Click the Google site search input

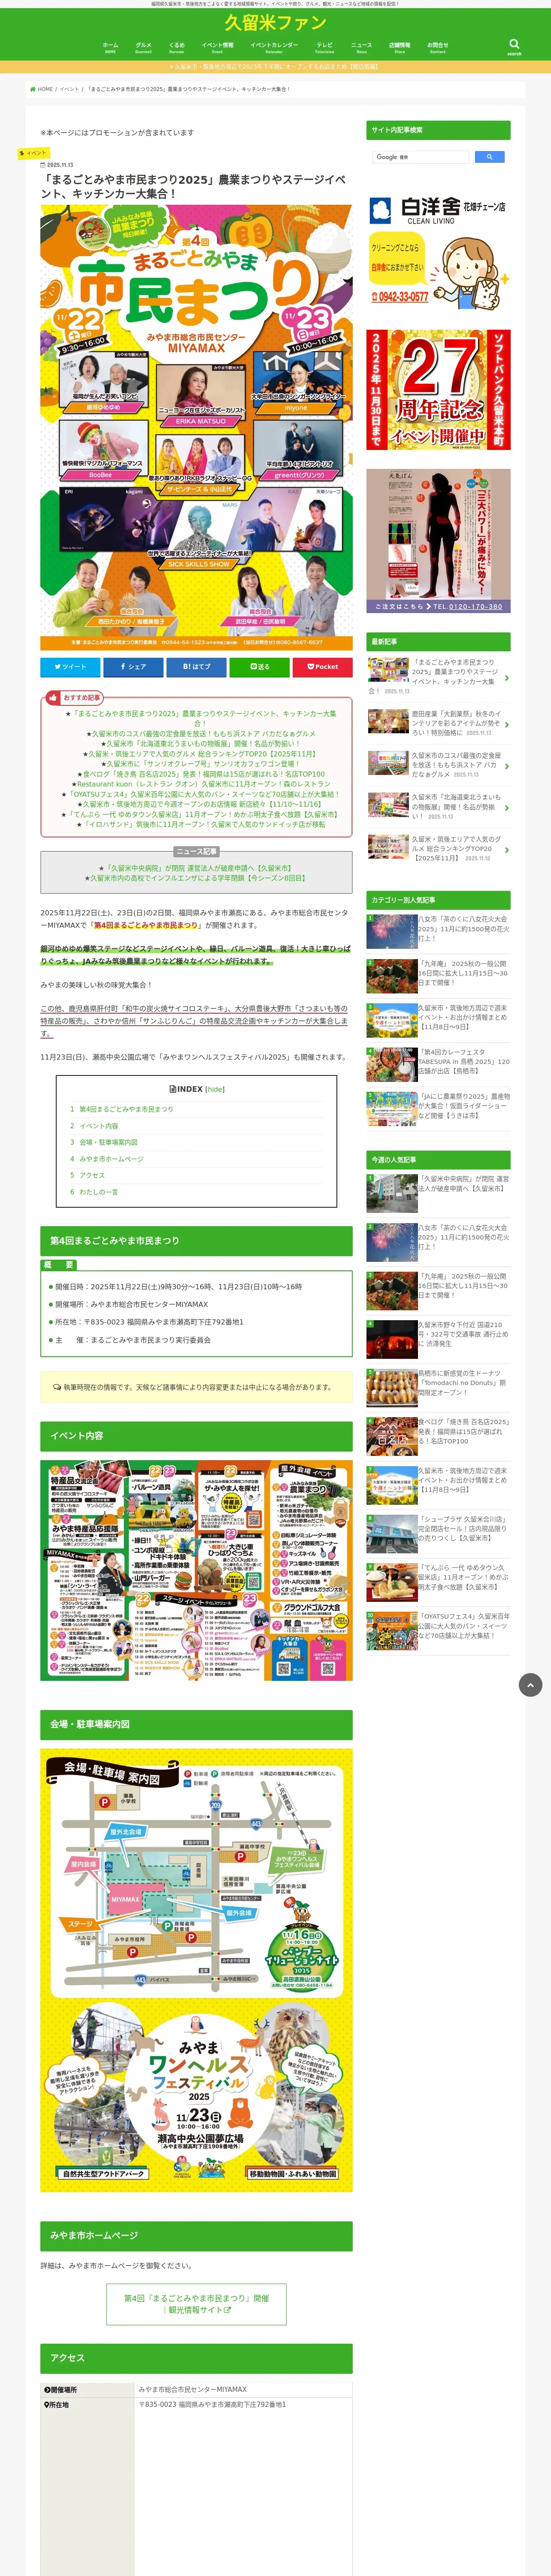tap(421, 157)
